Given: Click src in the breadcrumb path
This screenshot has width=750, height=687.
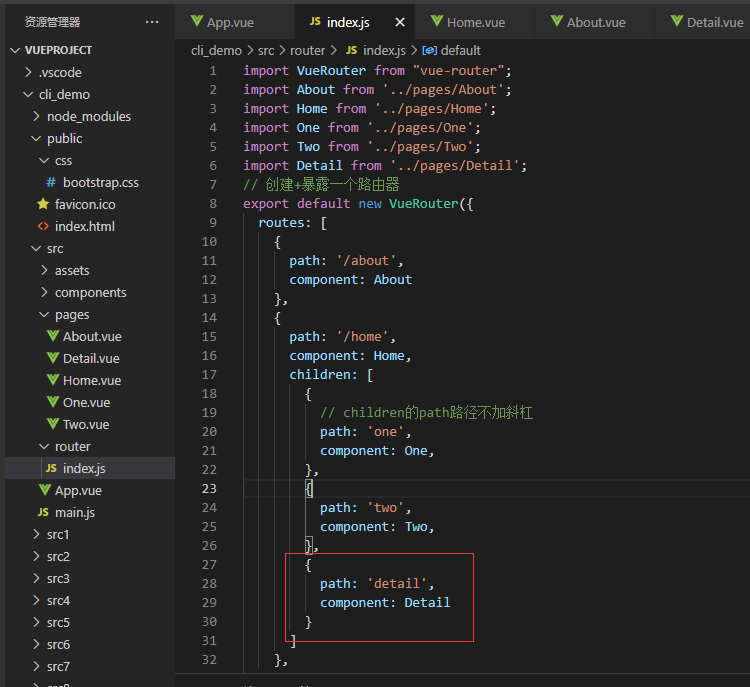Looking at the screenshot, I should tap(266, 50).
